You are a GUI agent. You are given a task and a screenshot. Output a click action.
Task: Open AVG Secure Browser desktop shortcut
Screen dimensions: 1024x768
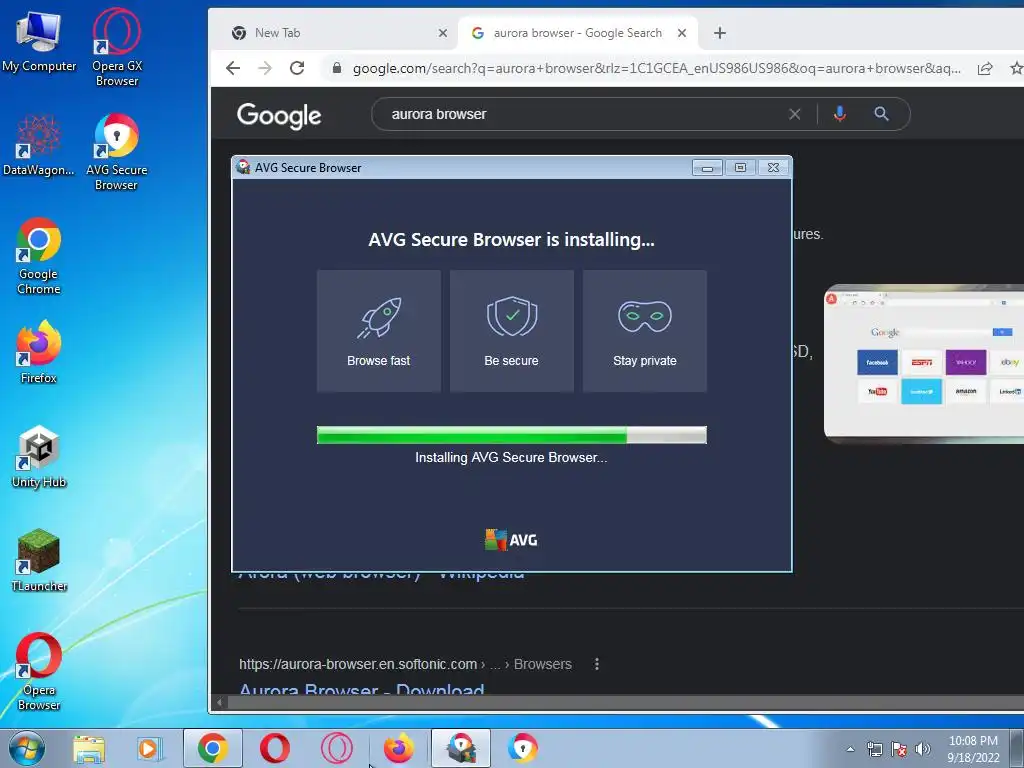pyautogui.click(x=116, y=152)
